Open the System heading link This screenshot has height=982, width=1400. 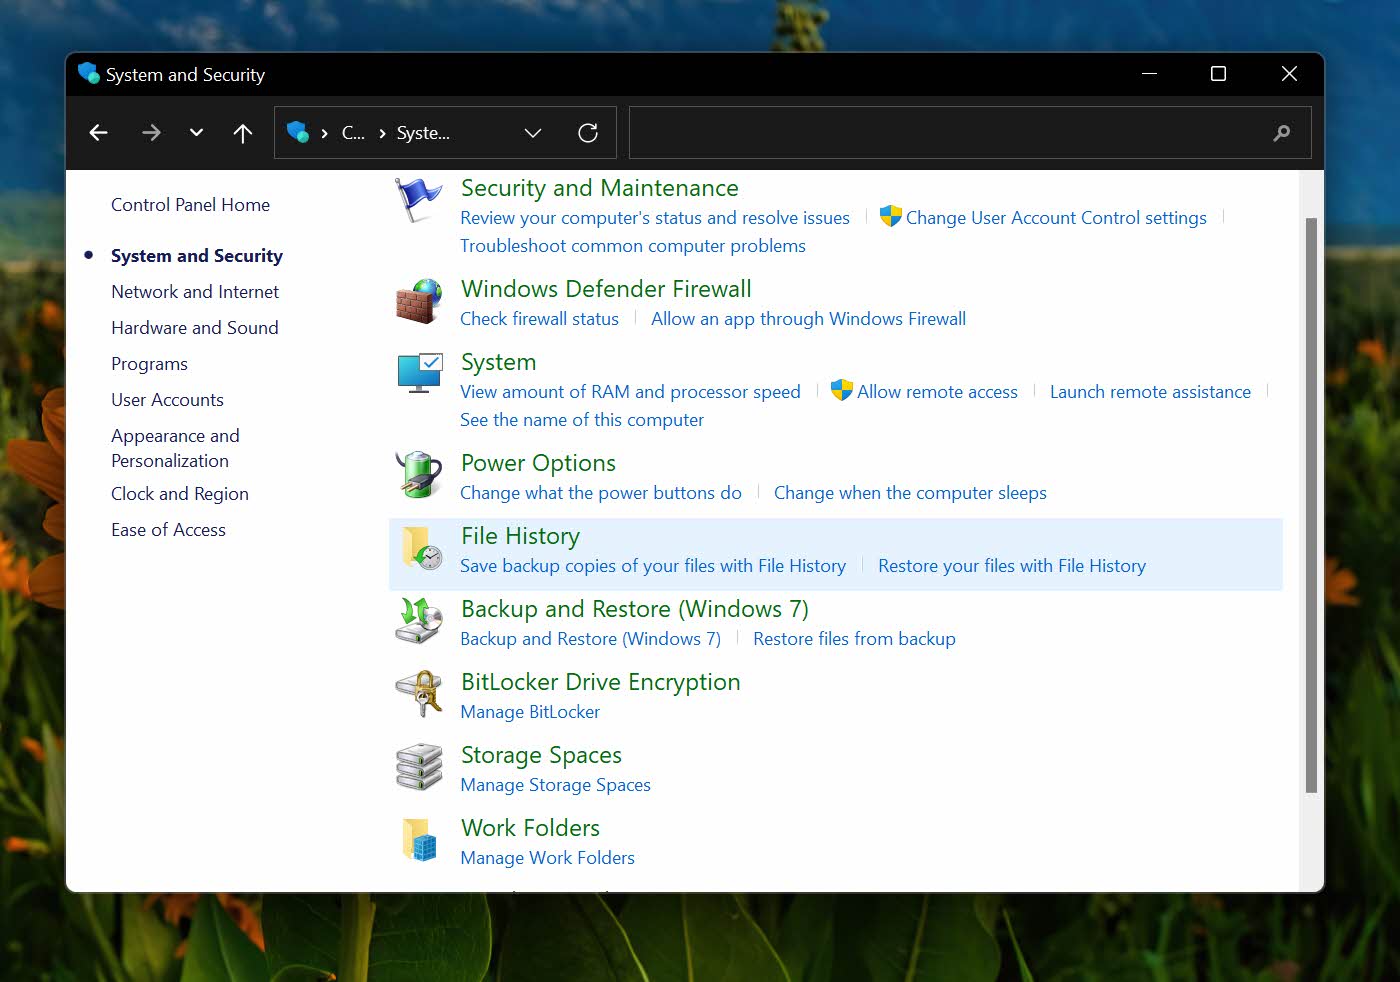pos(498,362)
